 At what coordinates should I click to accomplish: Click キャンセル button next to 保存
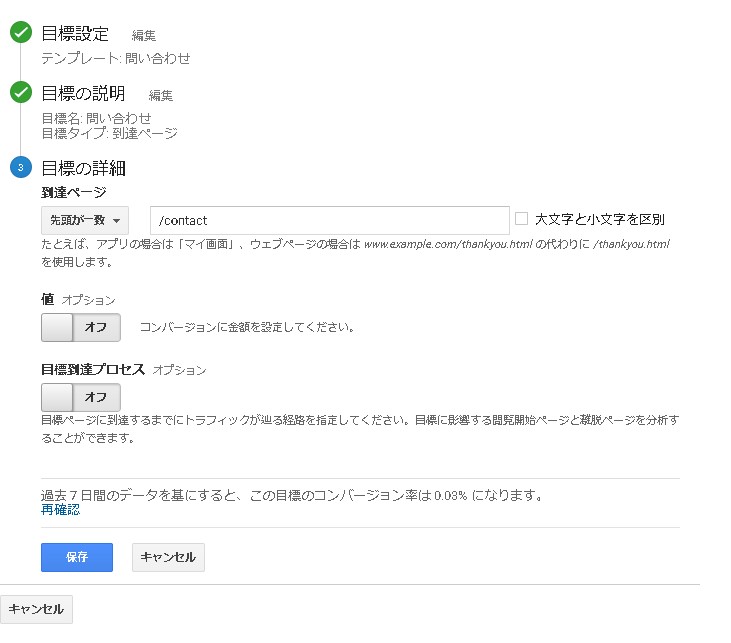pyautogui.click(x=168, y=557)
